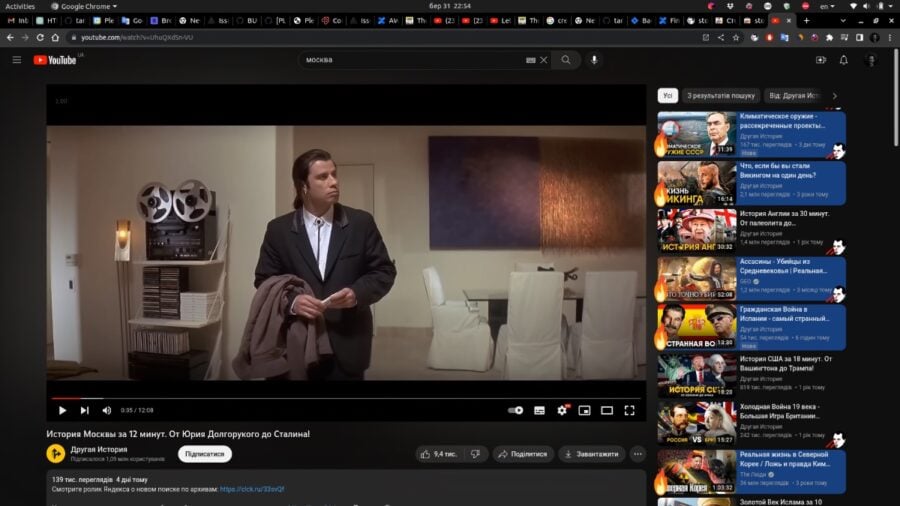
Task: Open the Другая История channel name link
Action: point(99,449)
